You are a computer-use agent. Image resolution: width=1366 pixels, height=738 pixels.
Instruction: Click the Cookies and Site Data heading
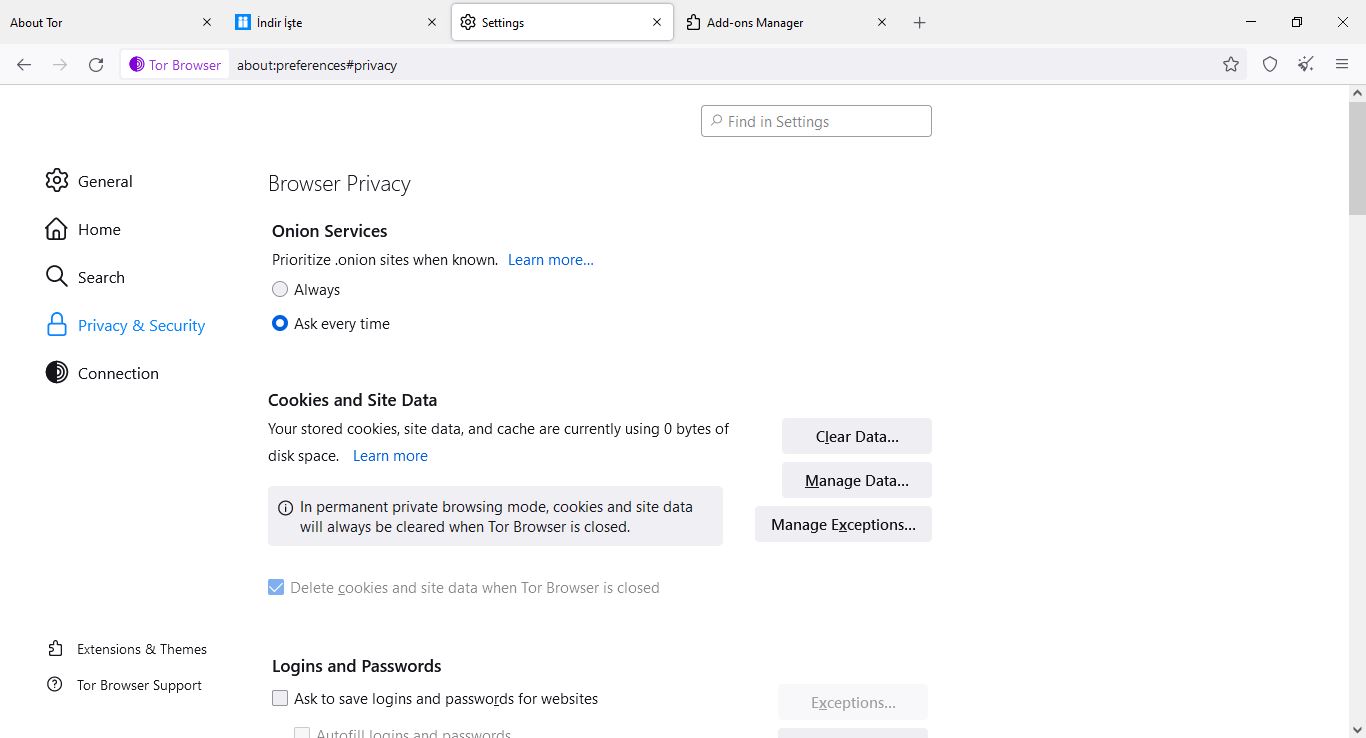352,400
